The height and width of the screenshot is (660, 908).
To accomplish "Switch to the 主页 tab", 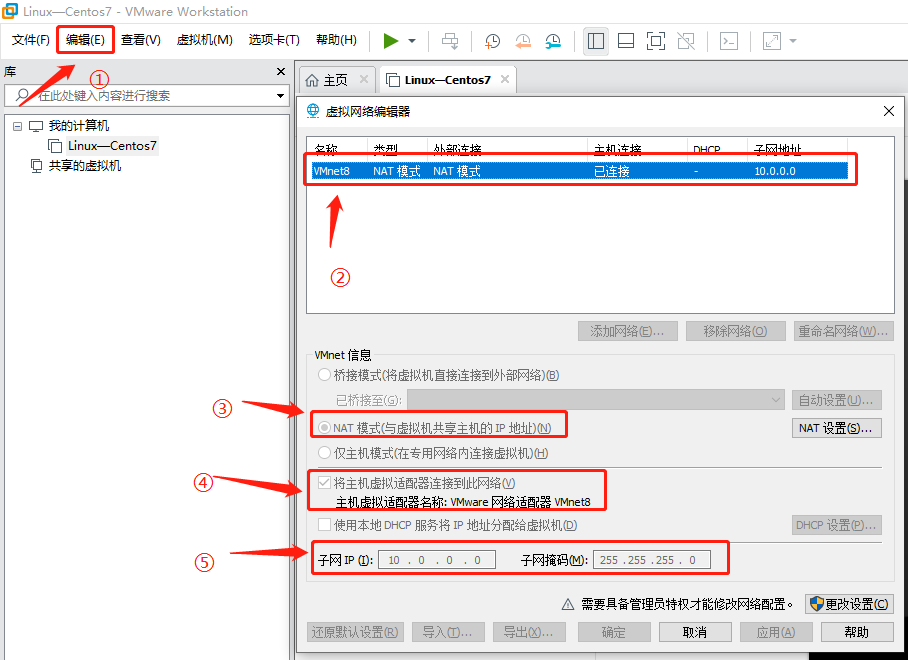I will (337, 80).
